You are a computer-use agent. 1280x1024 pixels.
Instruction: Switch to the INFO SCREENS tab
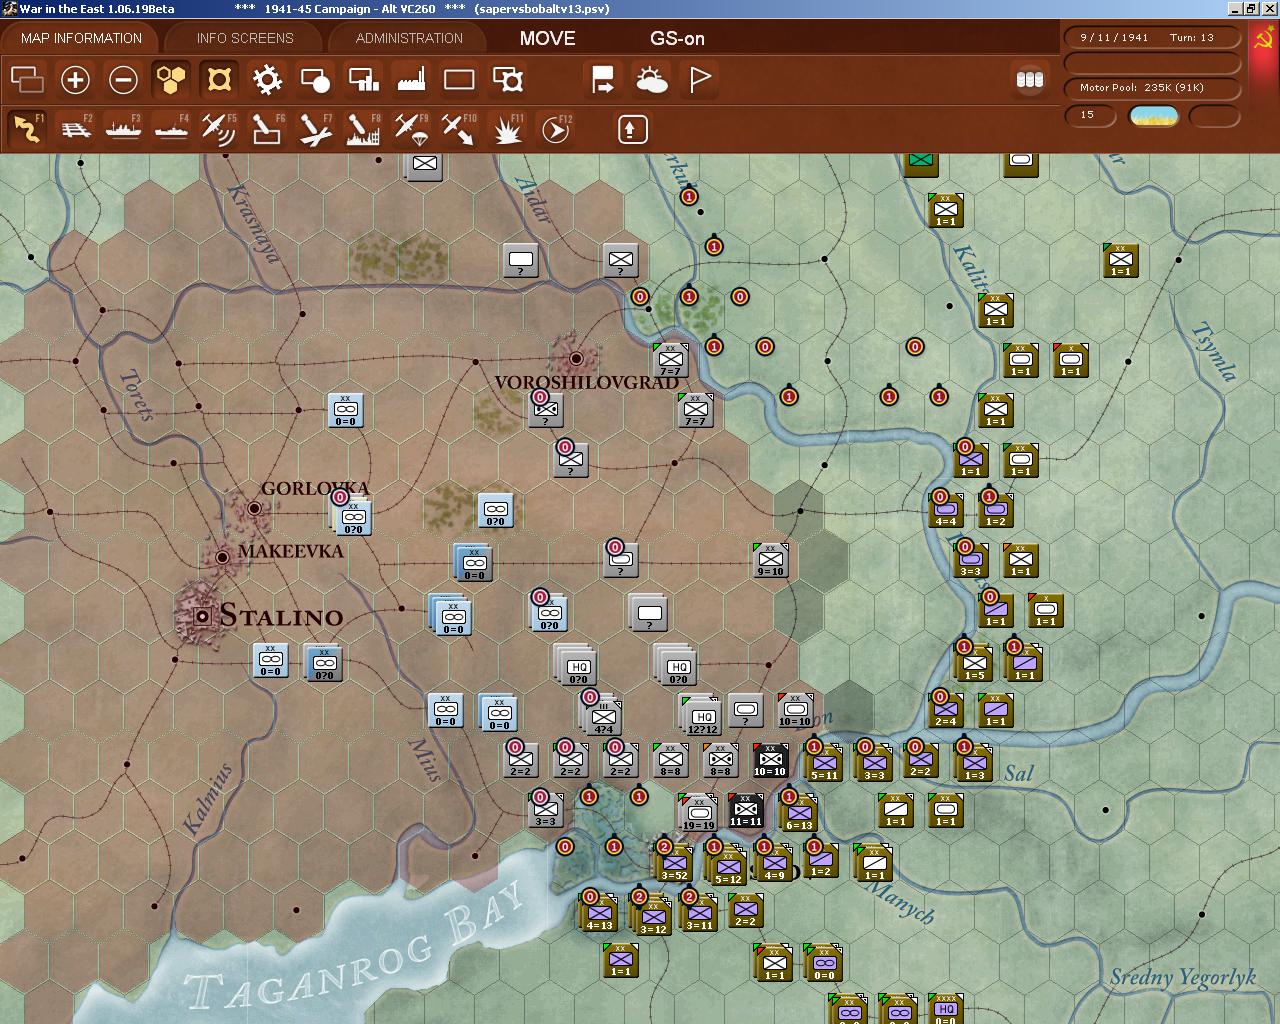click(245, 38)
